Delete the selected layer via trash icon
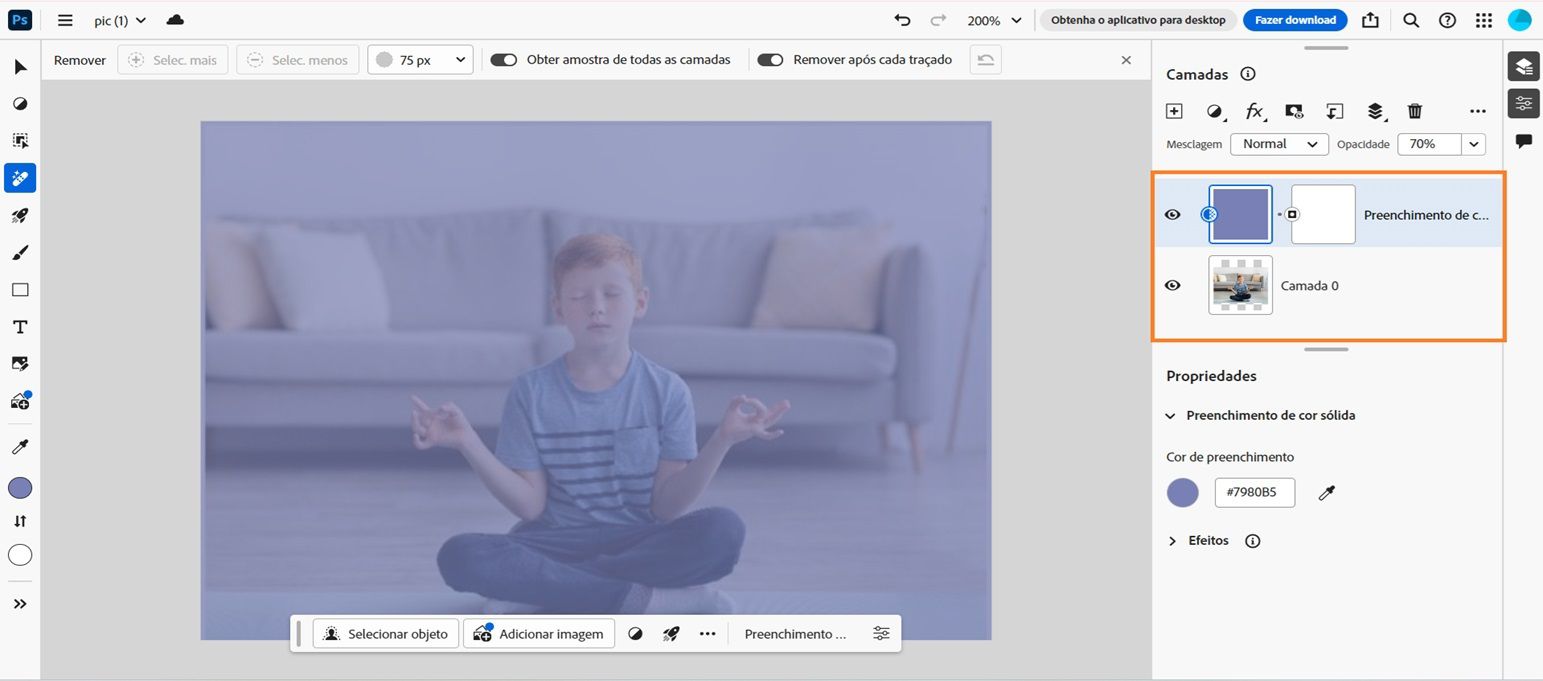This screenshot has height=681, width=1543. tap(1414, 111)
